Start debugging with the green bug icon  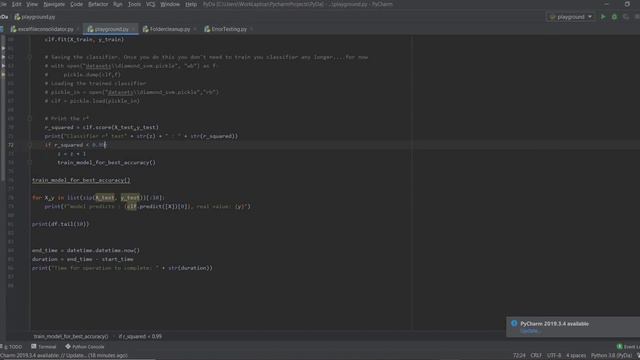click(x=614, y=17)
